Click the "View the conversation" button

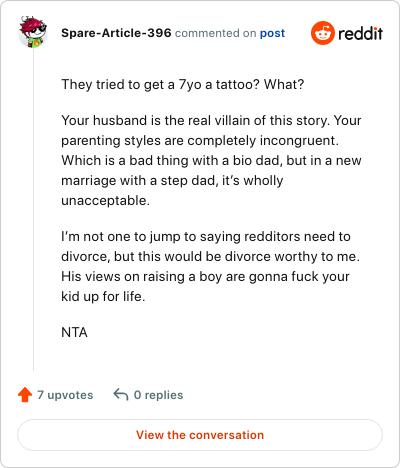(200, 435)
